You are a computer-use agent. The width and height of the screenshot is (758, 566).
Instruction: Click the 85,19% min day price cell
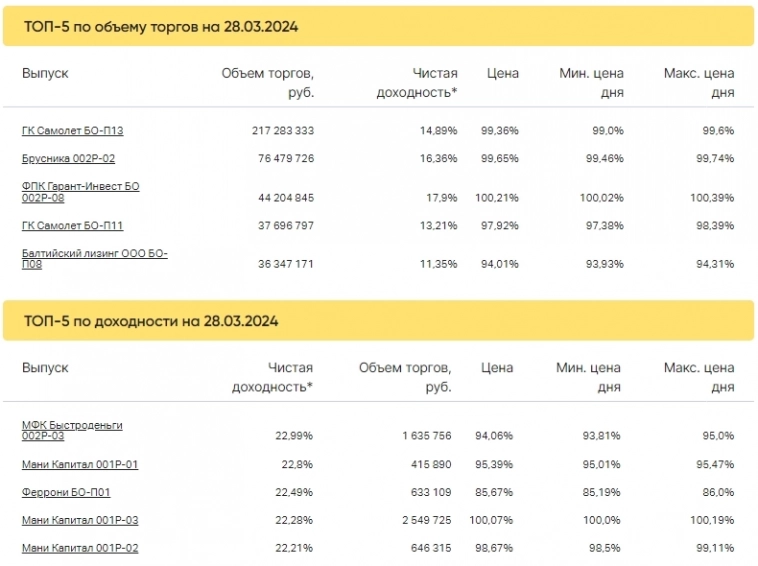pos(600,492)
